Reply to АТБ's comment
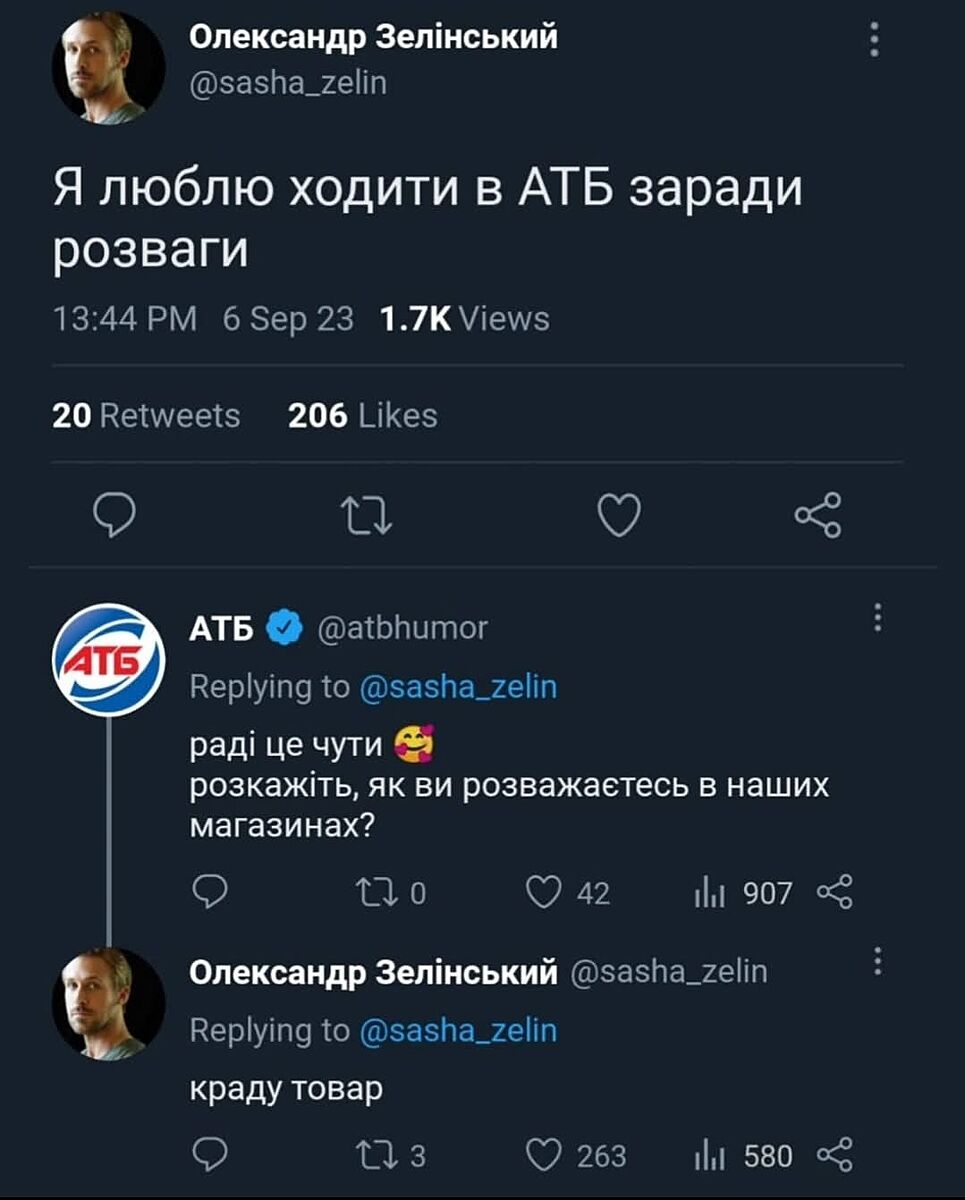 [209, 891]
